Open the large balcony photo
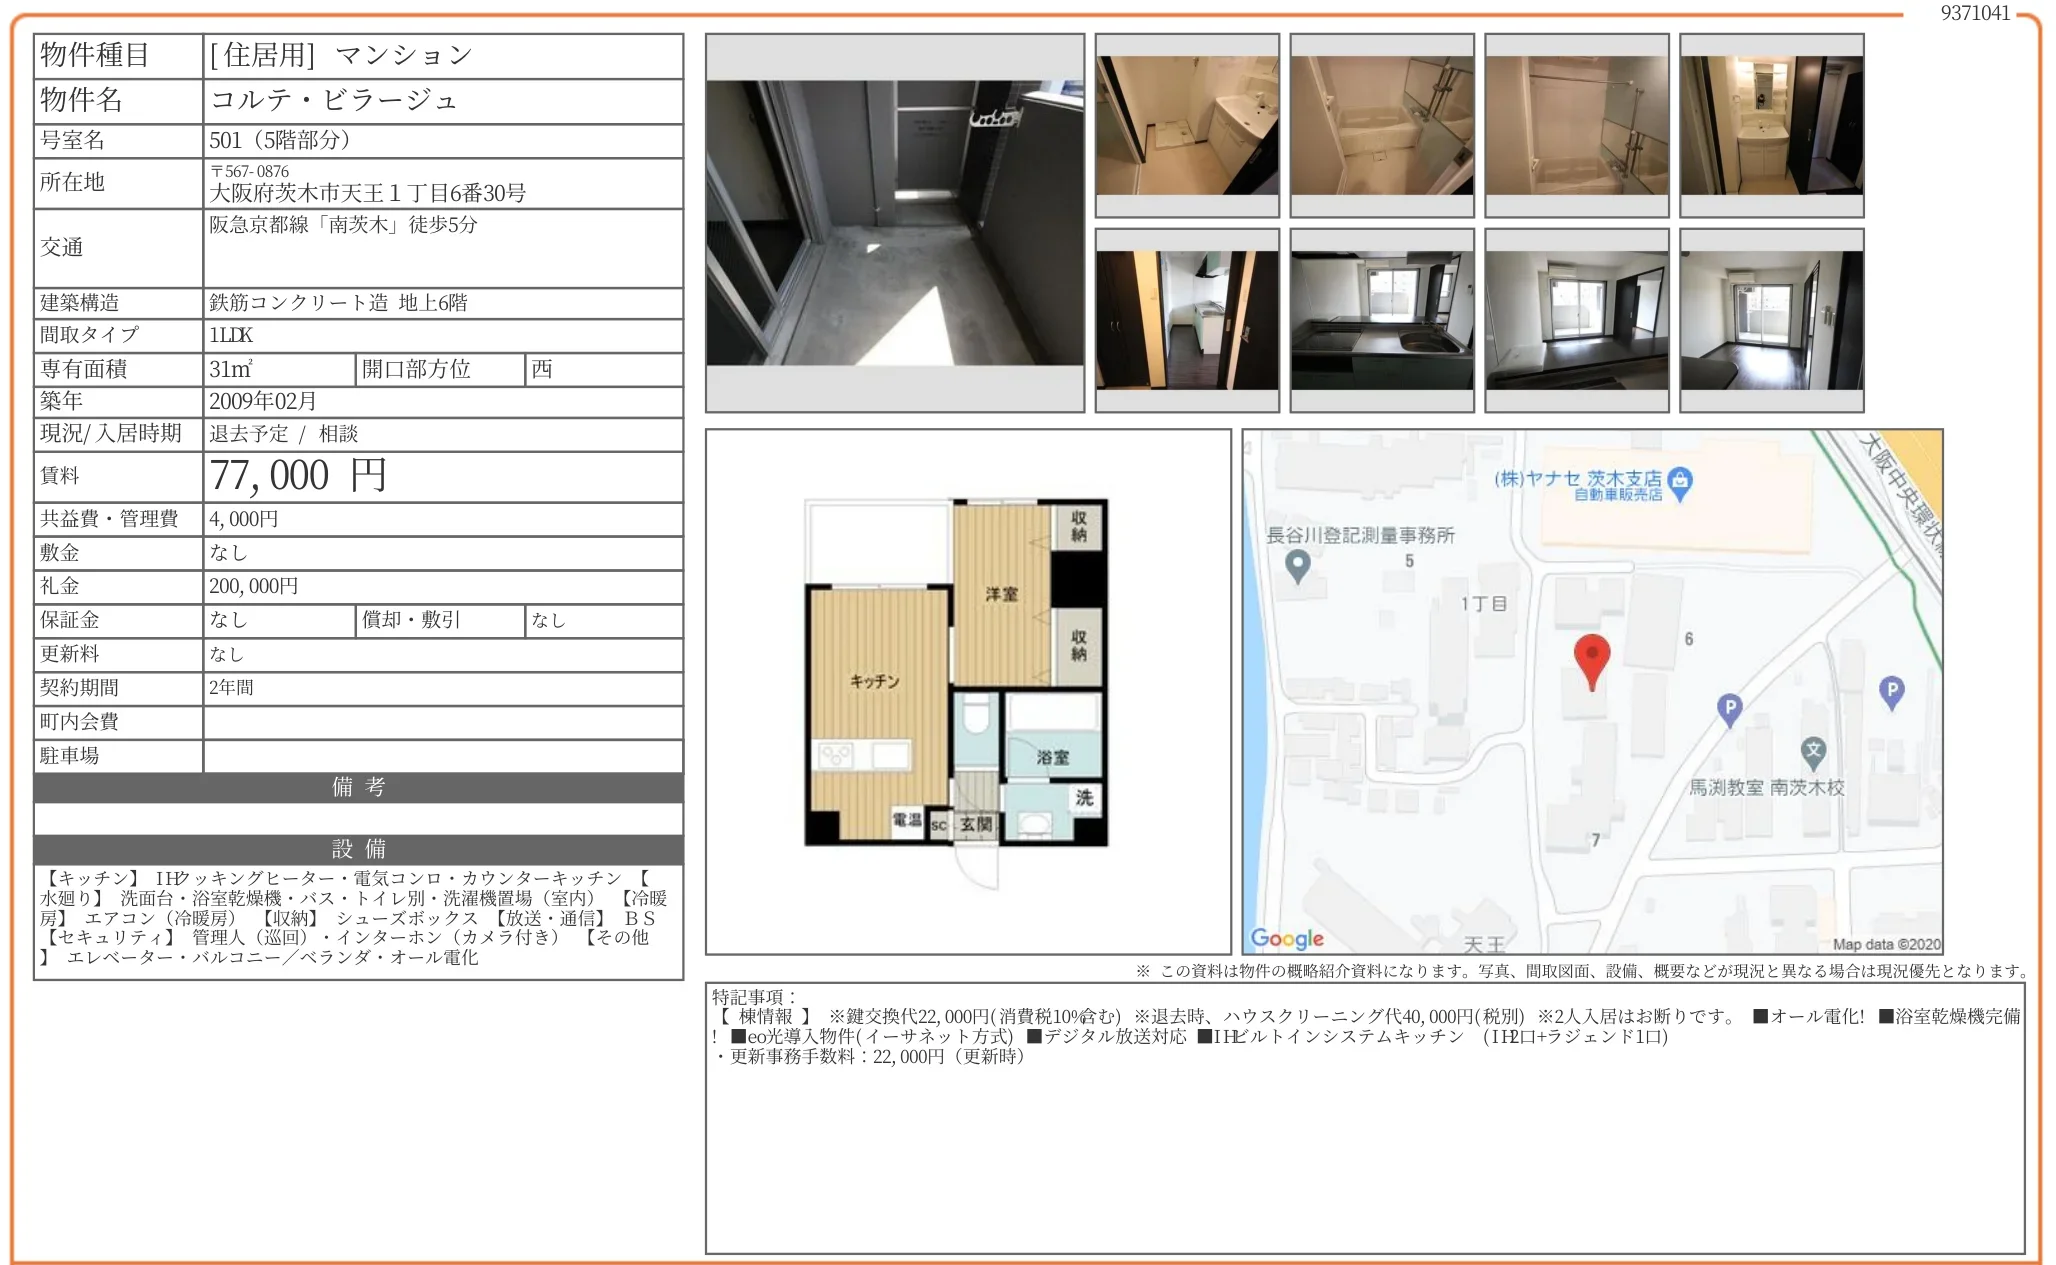This screenshot has width=2056, height=1265. coord(894,223)
